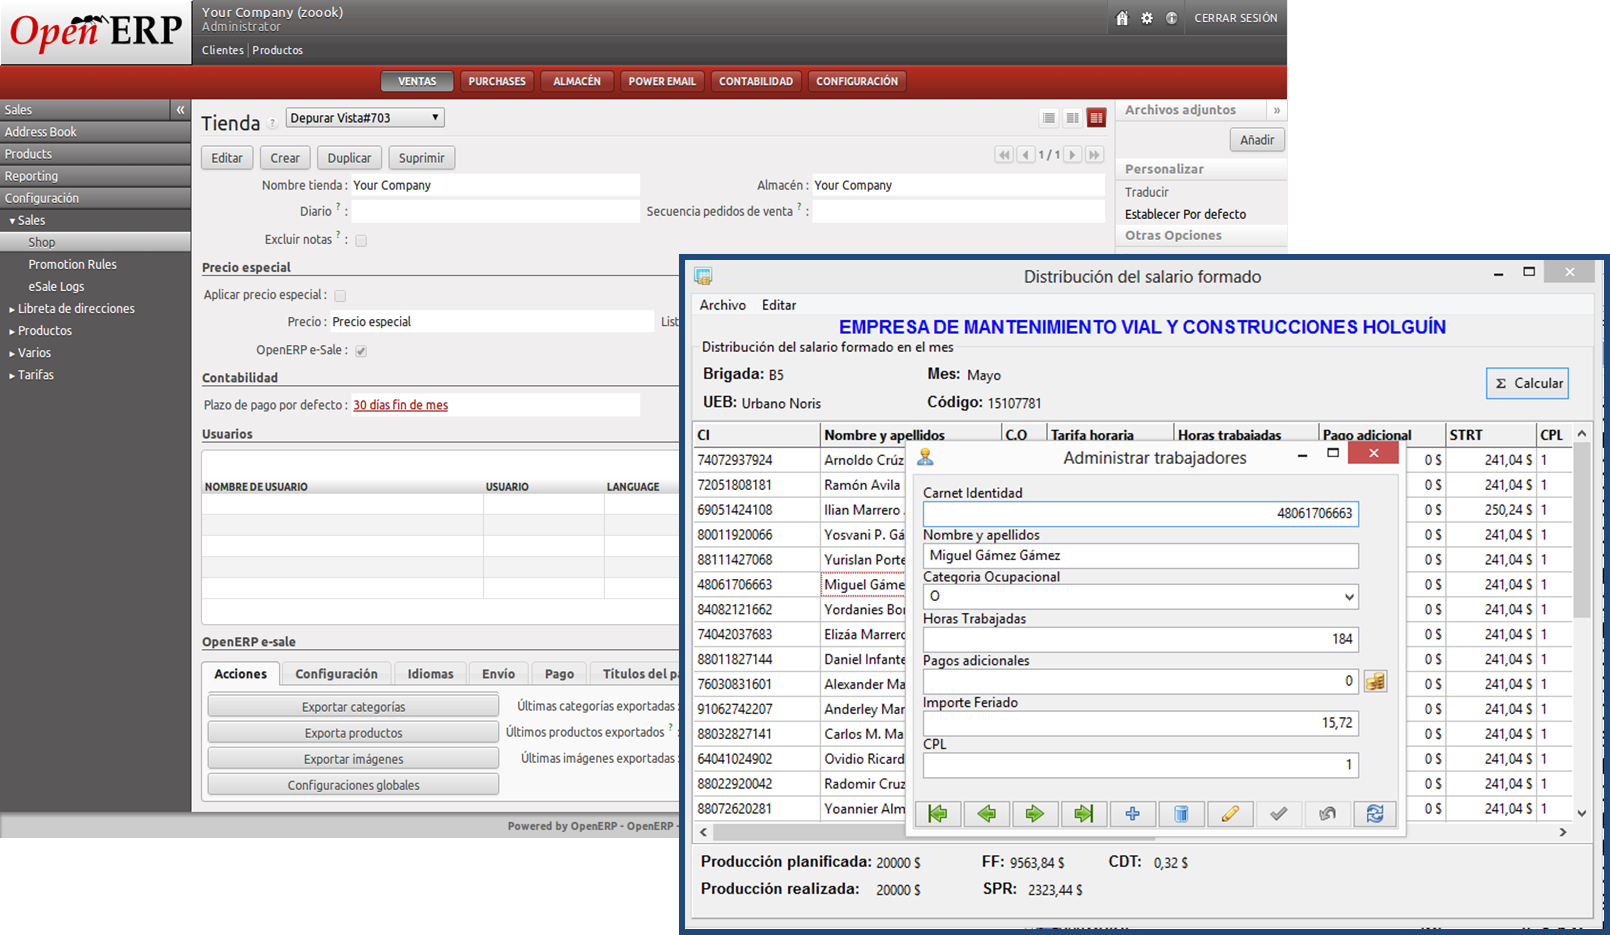The image size is (1610, 935).
Task: Uncheck the OpenERP e-Sale checkbox
Action: coord(361,351)
